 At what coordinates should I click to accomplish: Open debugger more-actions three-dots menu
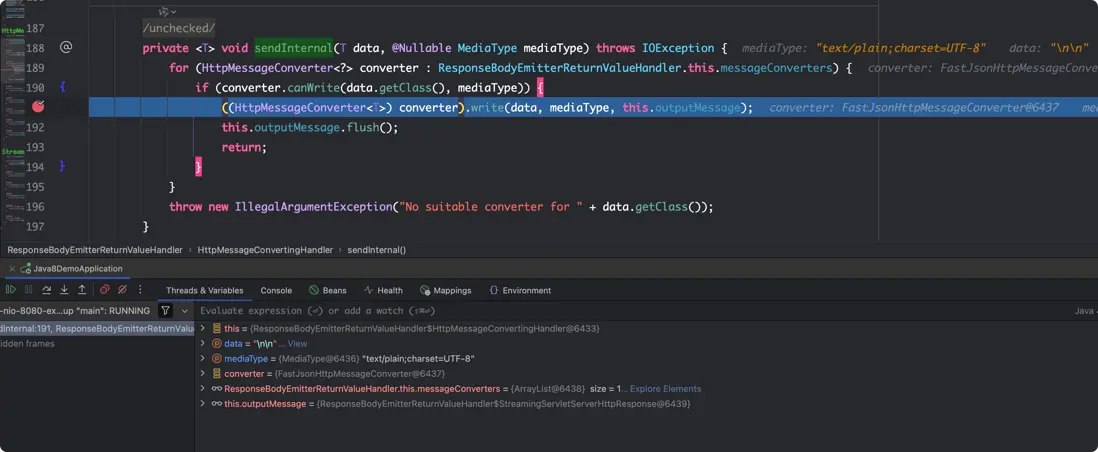(x=140, y=289)
